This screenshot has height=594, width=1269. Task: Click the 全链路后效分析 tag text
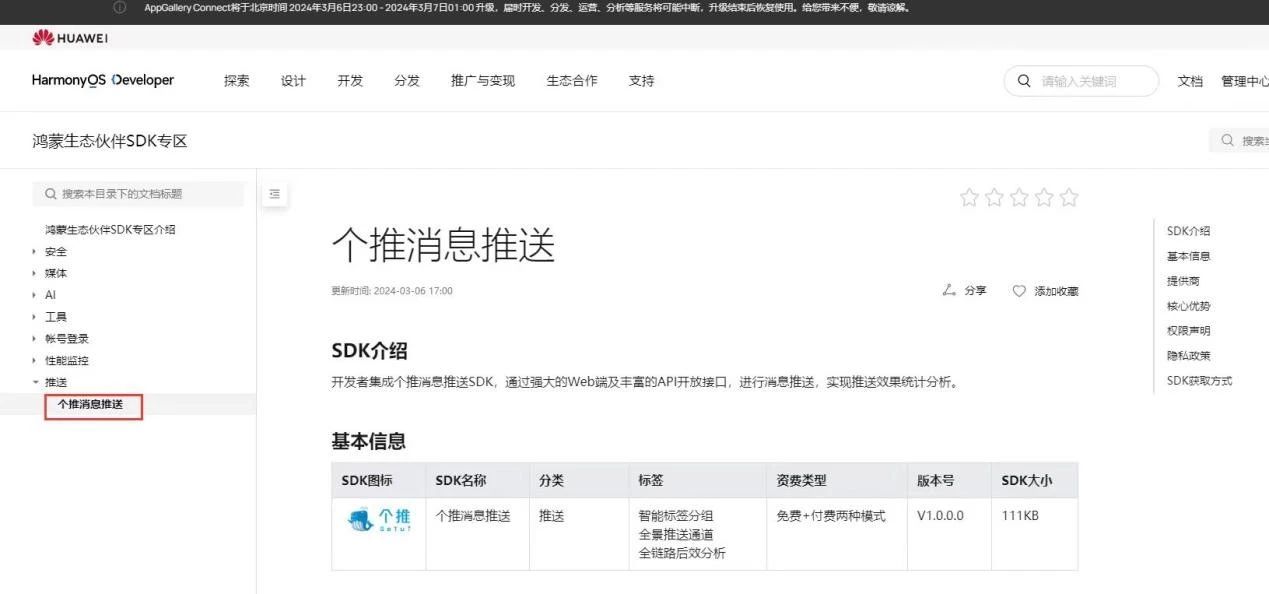pyautogui.click(x=682, y=553)
